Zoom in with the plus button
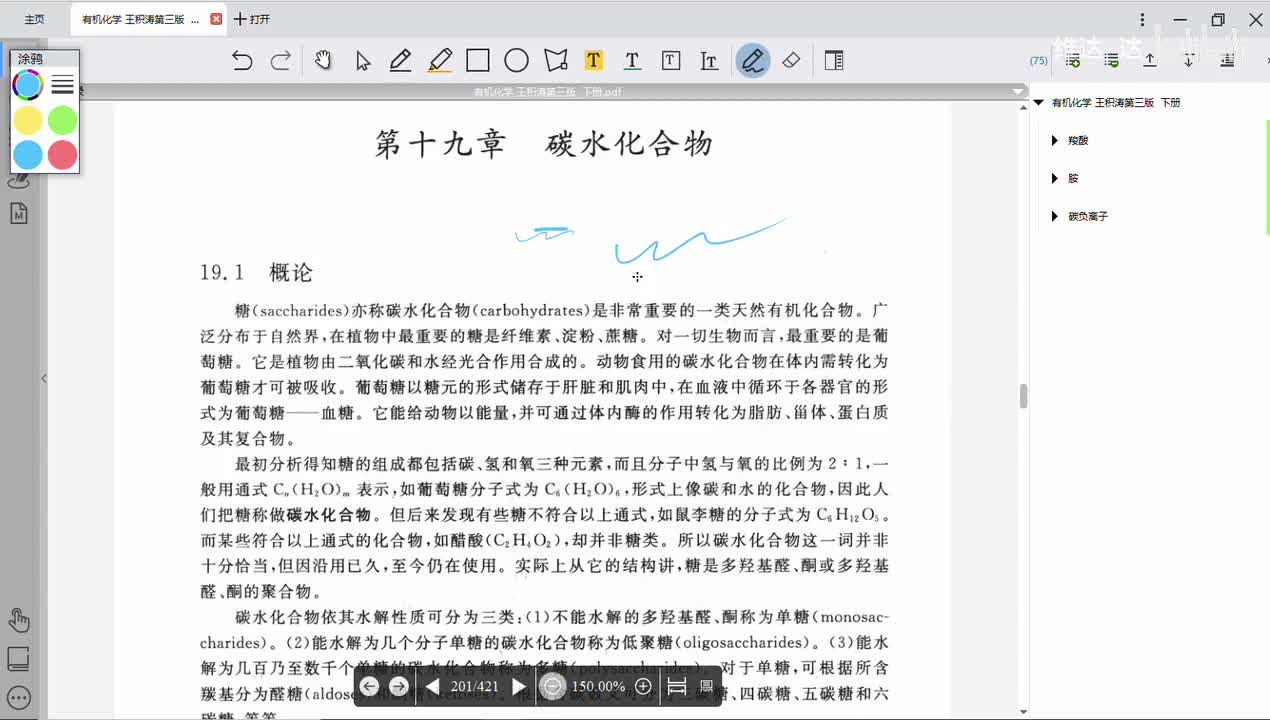Image resolution: width=1270 pixels, height=720 pixels. [643, 687]
